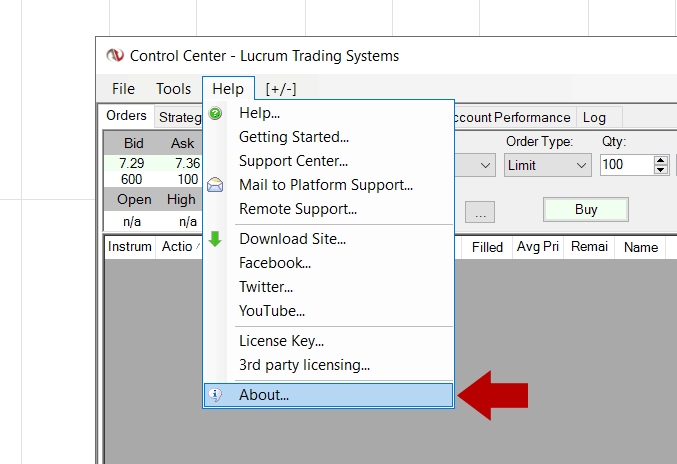Select Getting Started... entry
This screenshot has height=464, width=677.
click(x=328, y=137)
